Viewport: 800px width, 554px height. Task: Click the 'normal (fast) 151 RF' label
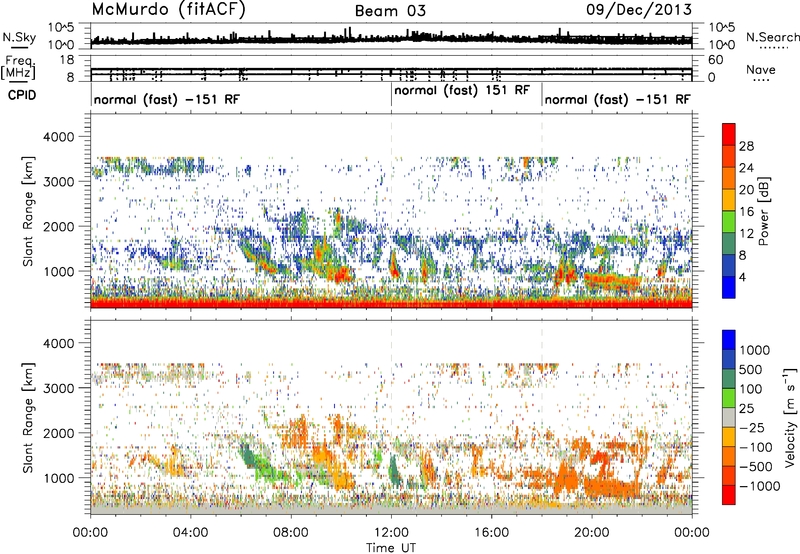point(462,90)
